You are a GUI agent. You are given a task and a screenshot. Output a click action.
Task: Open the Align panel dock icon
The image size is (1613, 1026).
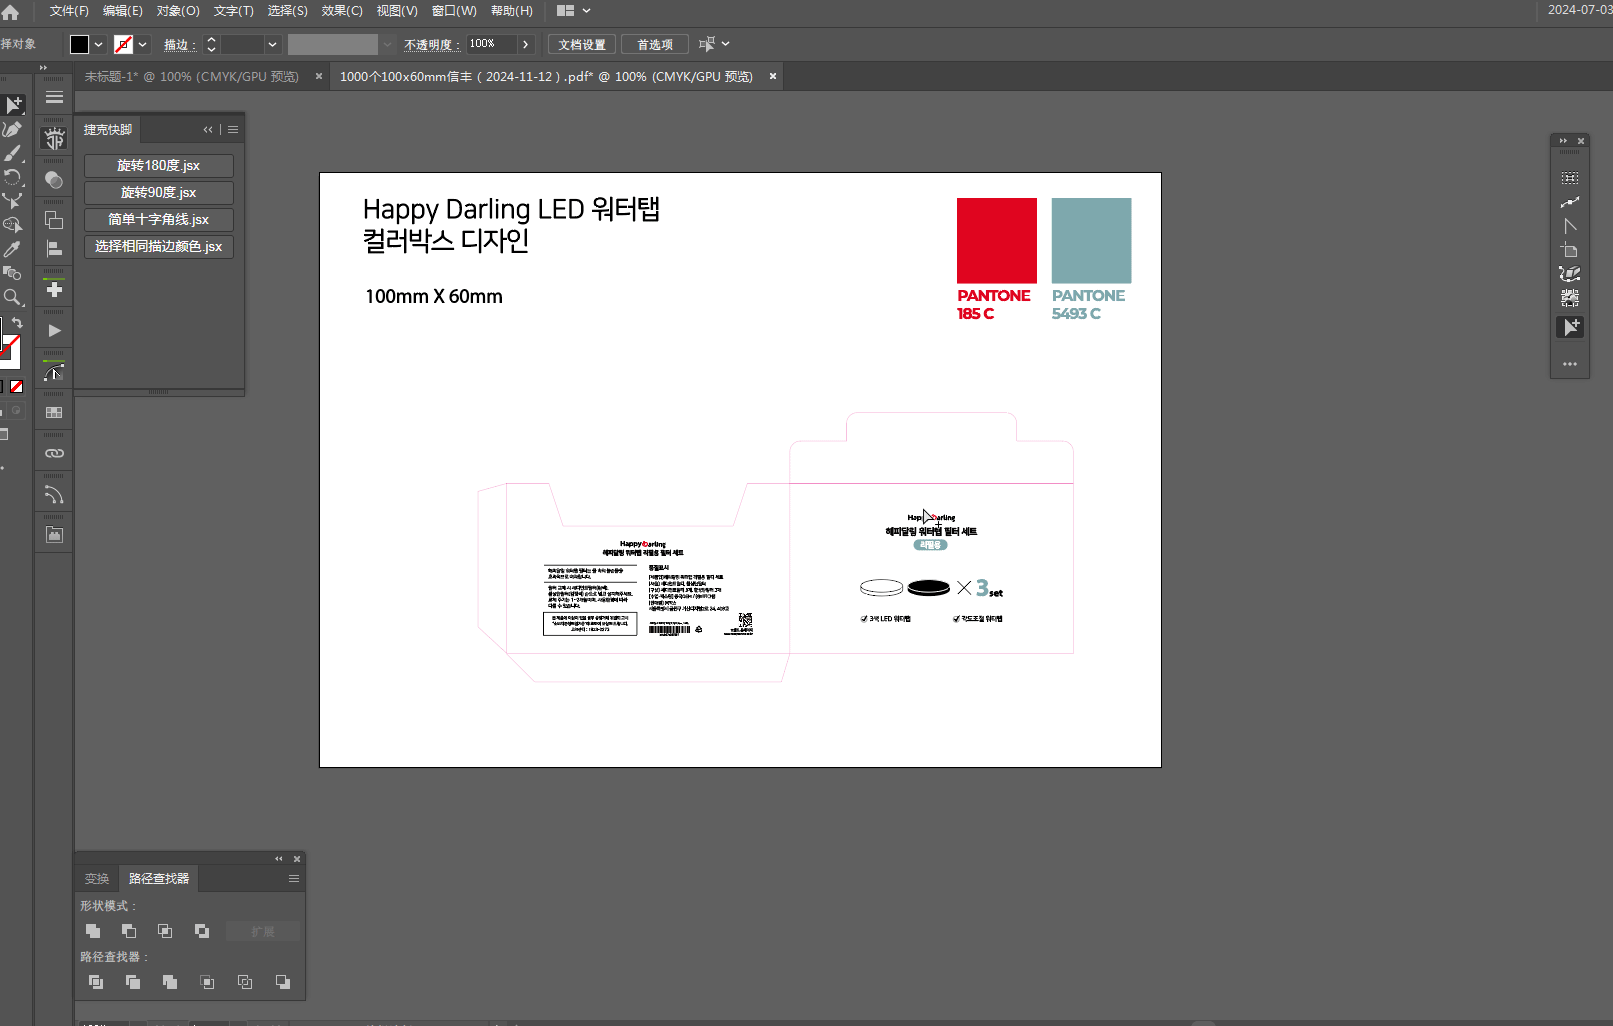54,249
